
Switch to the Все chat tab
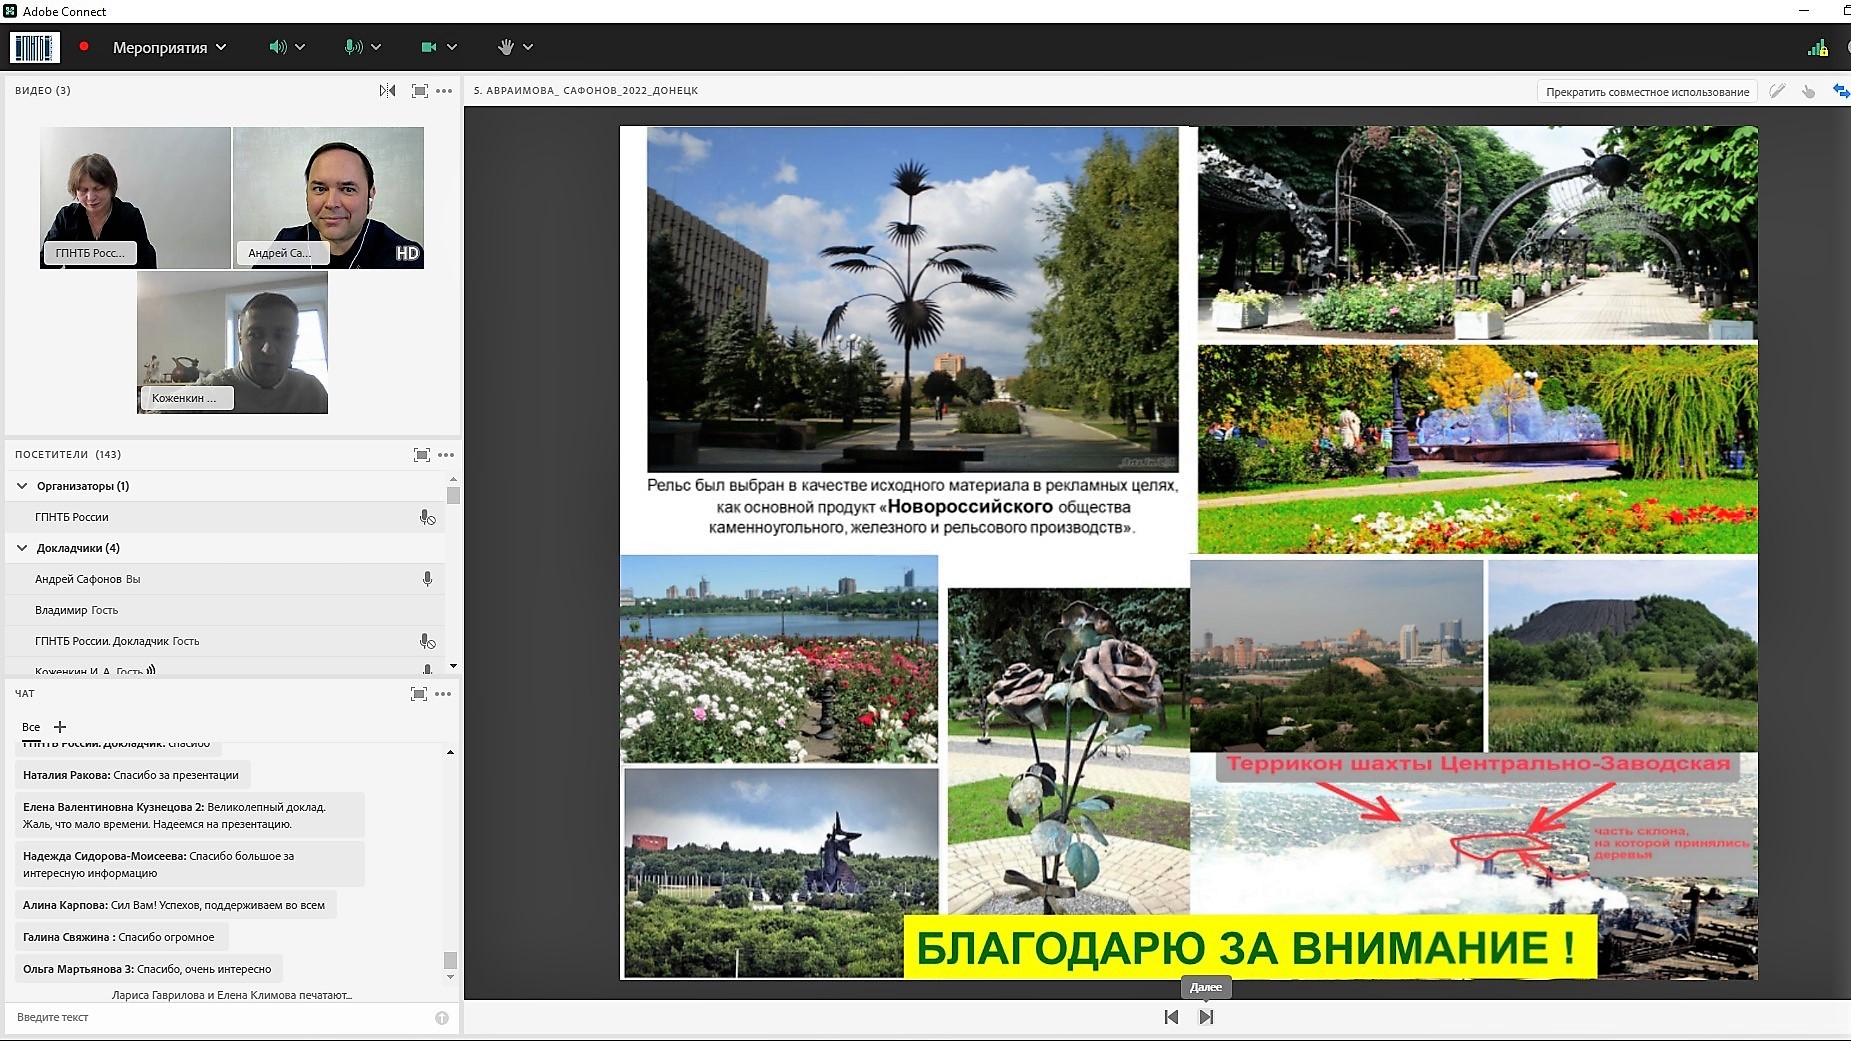tap(31, 727)
